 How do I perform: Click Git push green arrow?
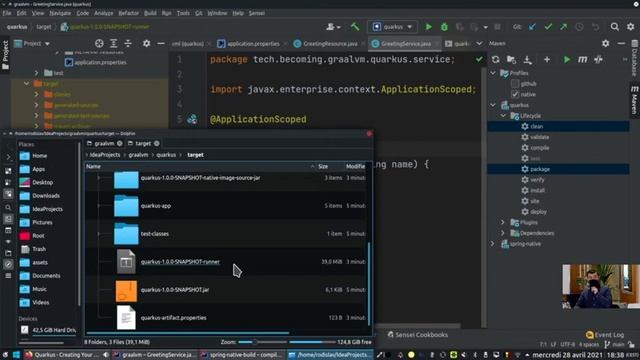(x=564, y=27)
